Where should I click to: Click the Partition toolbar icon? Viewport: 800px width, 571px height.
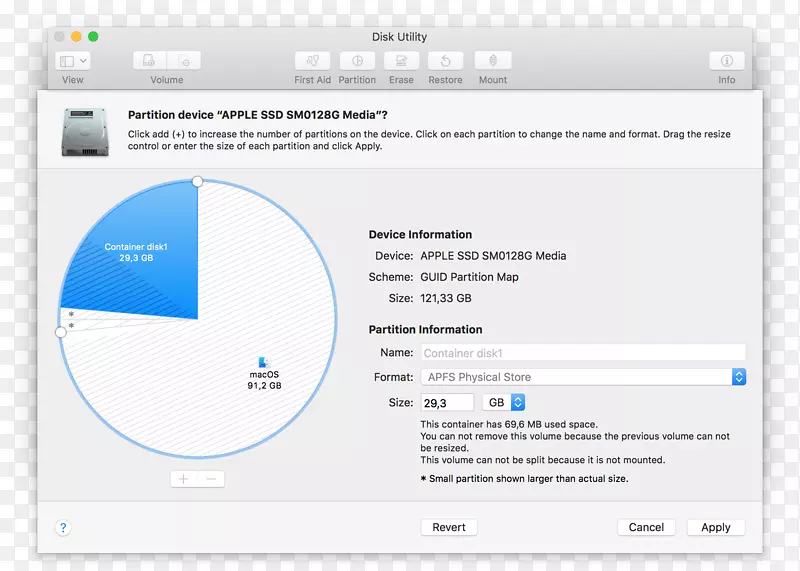pos(357,61)
